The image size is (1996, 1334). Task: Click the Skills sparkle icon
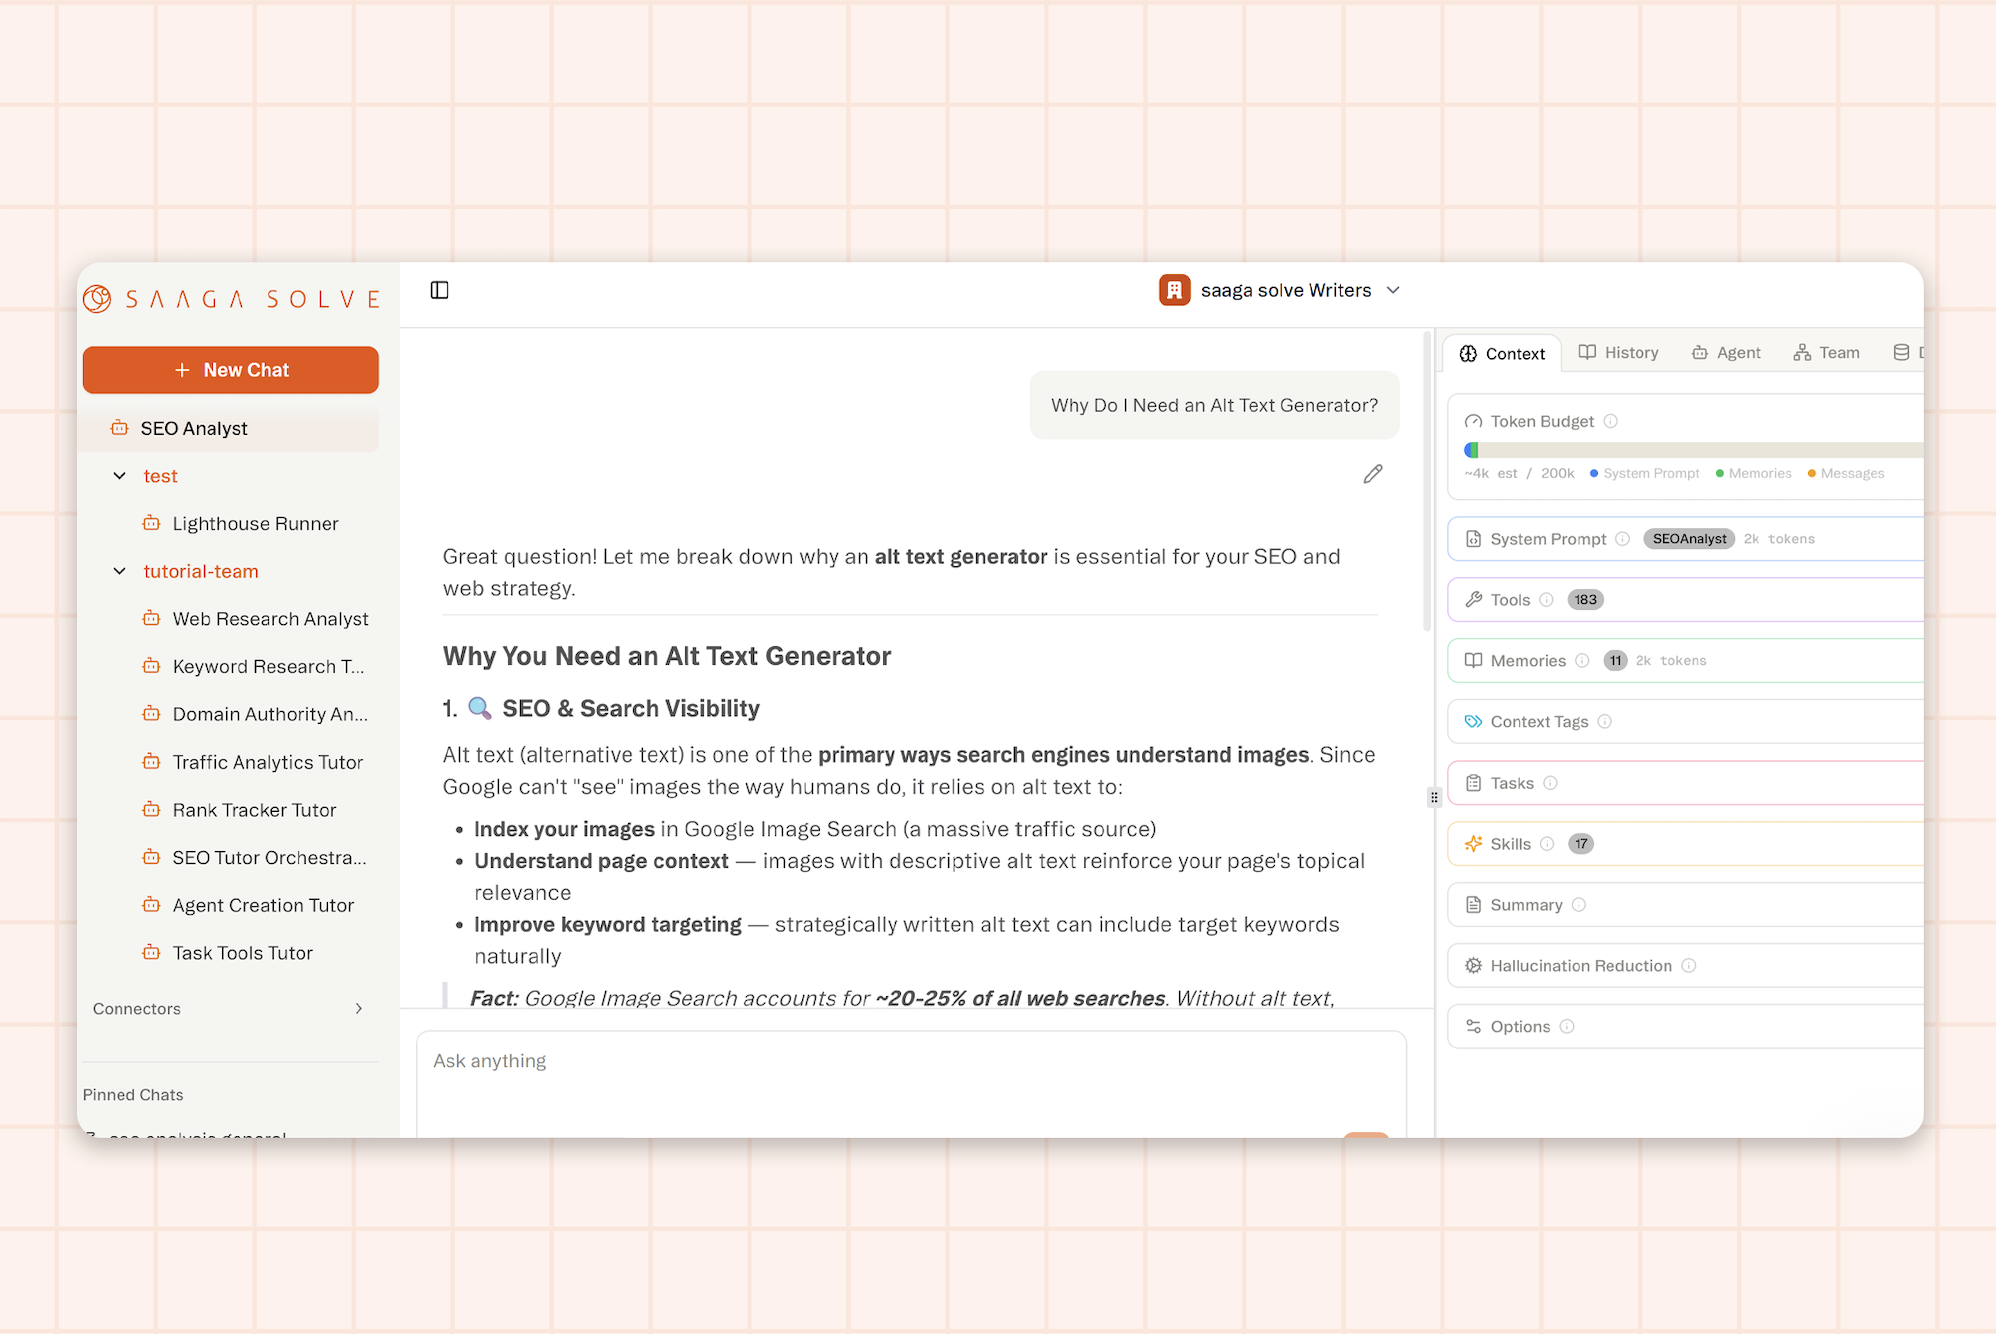click(1473, 844)
